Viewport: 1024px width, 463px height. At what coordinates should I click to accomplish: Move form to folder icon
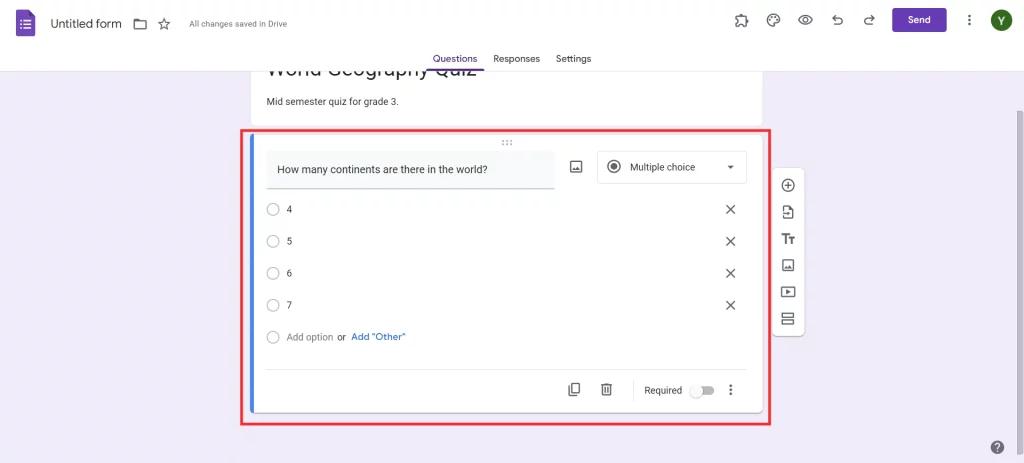(140, 24)
